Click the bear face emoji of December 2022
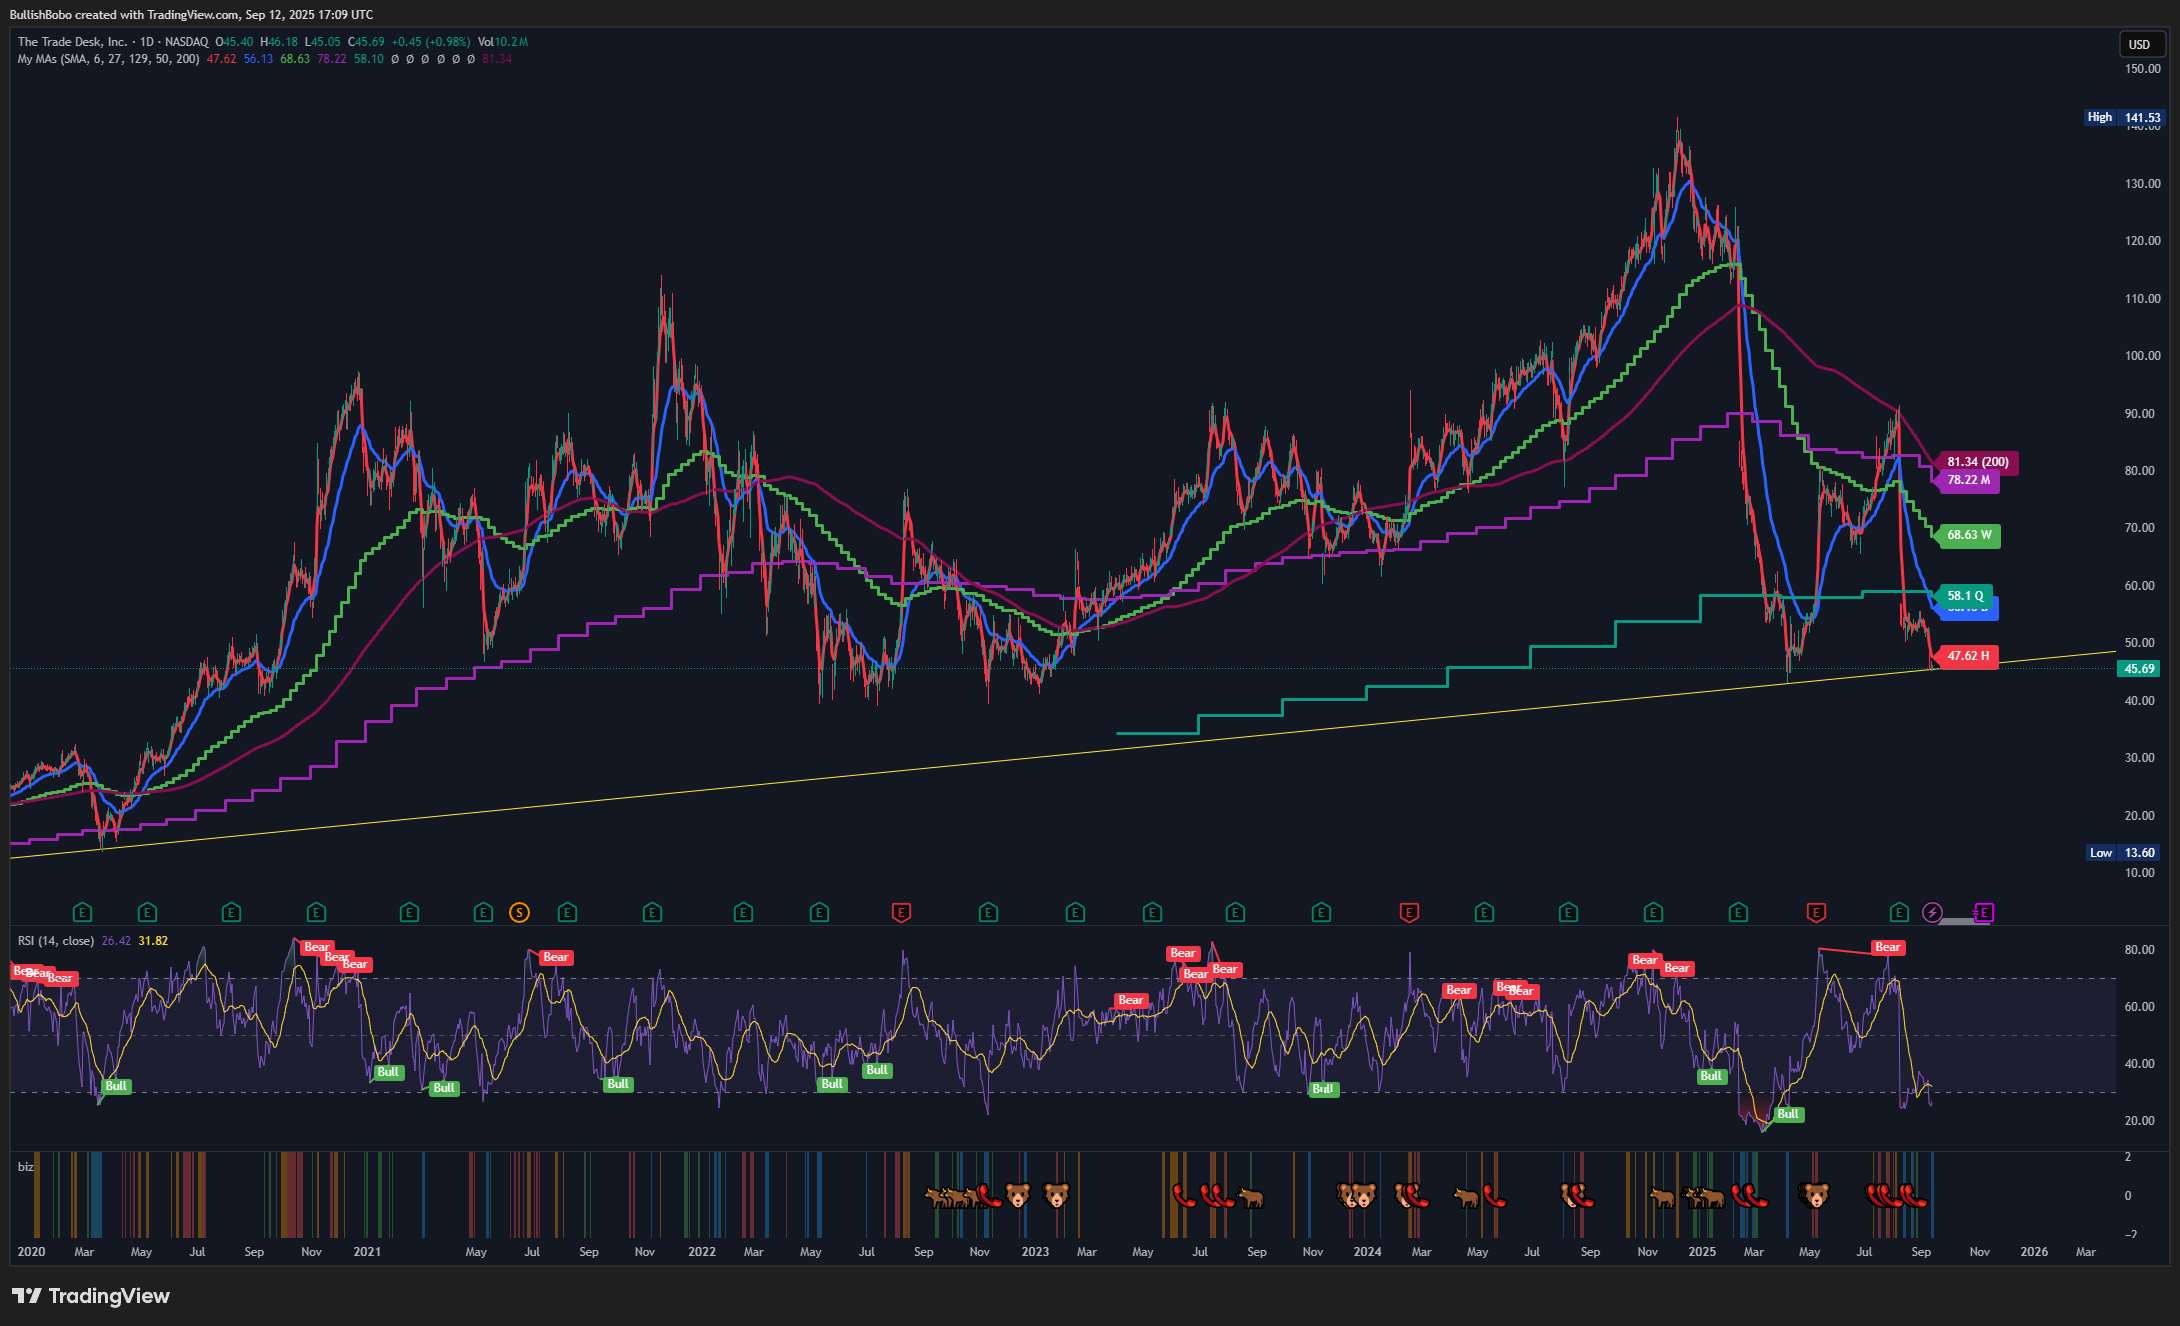 click(x=1018, y=1195)
